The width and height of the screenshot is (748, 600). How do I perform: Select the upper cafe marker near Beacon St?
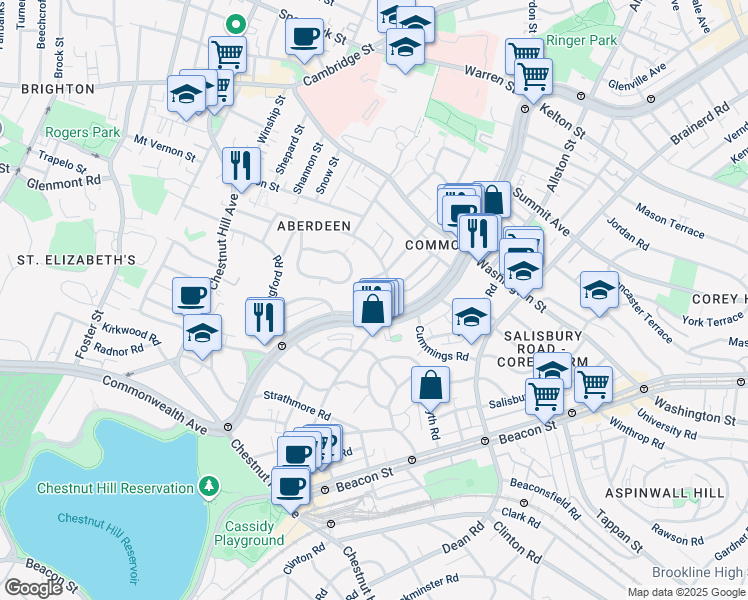[x=296, y=453]
